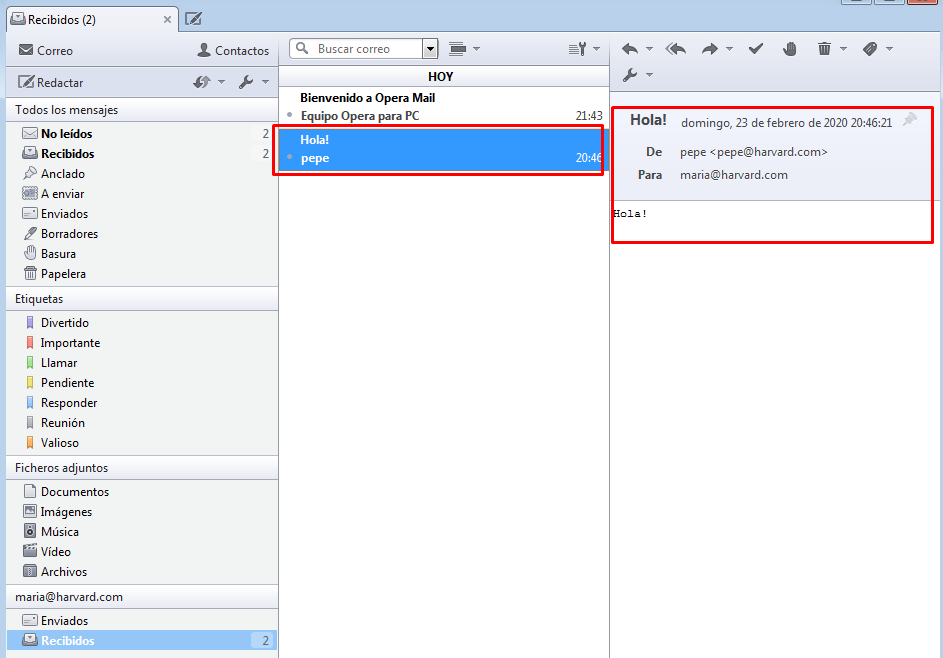943x658 pixels.
Task: Mark message as read with checkmark icon
Action: (756, 49)
